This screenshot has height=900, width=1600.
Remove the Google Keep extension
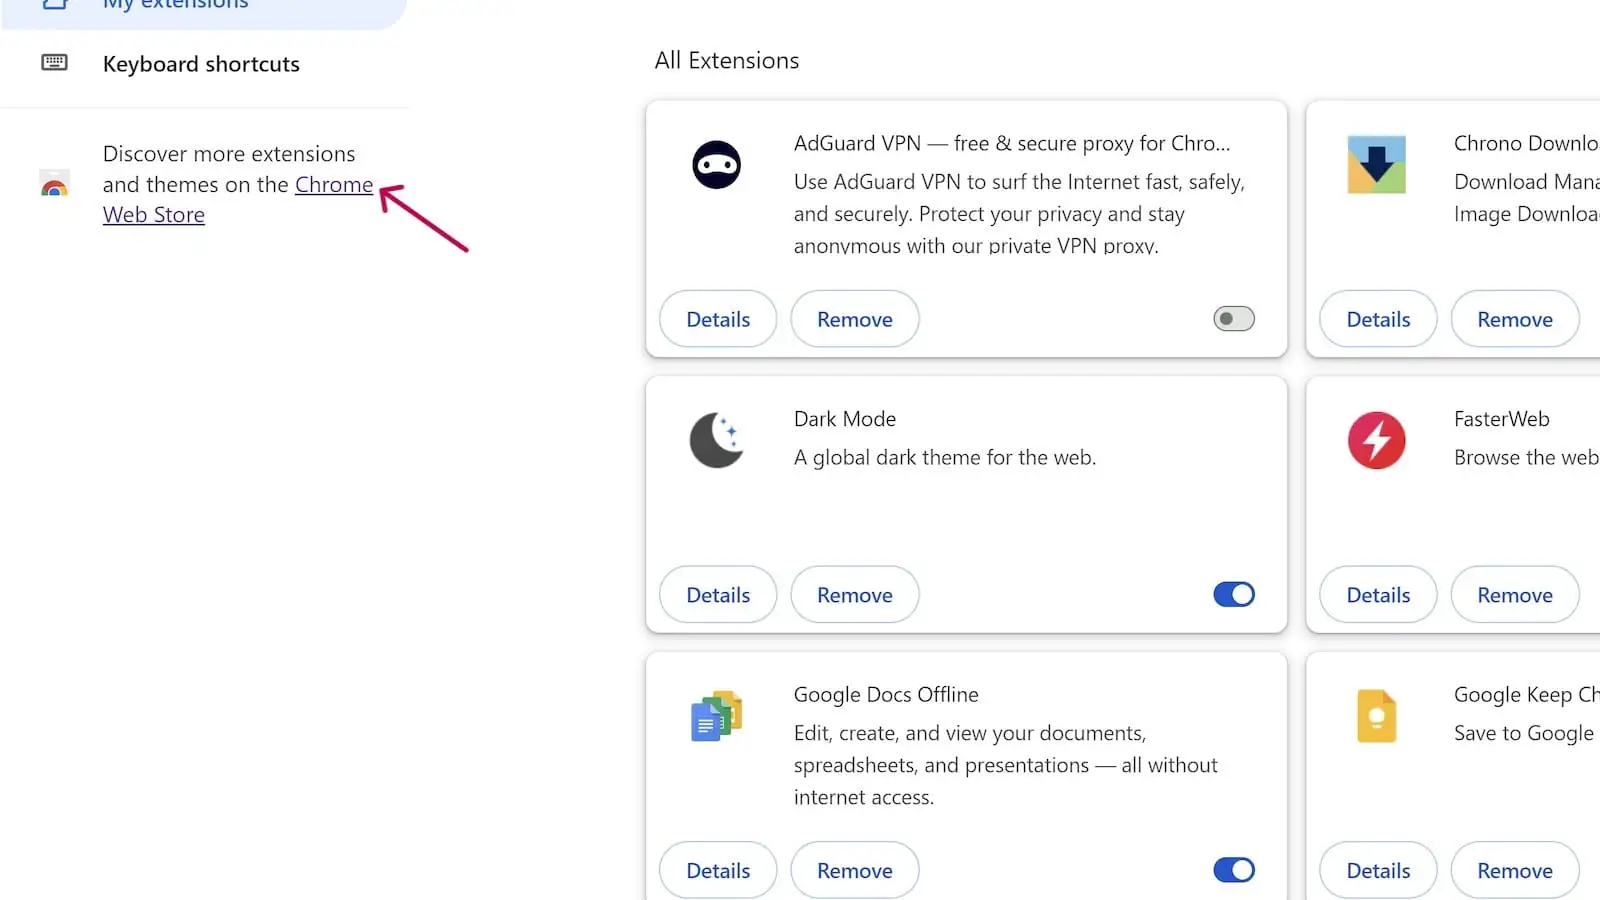[1515, 871]
